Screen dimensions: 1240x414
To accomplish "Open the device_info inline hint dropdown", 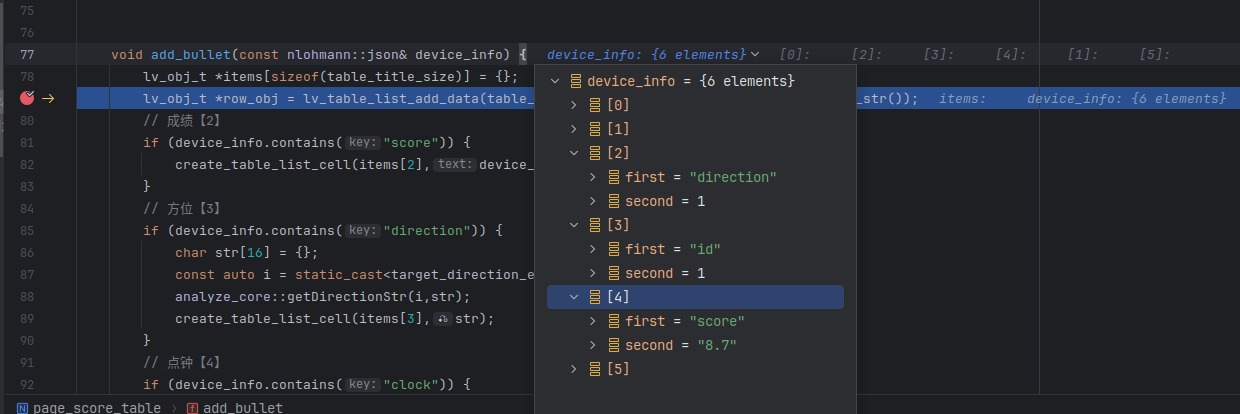I will [x=754, y=54].
